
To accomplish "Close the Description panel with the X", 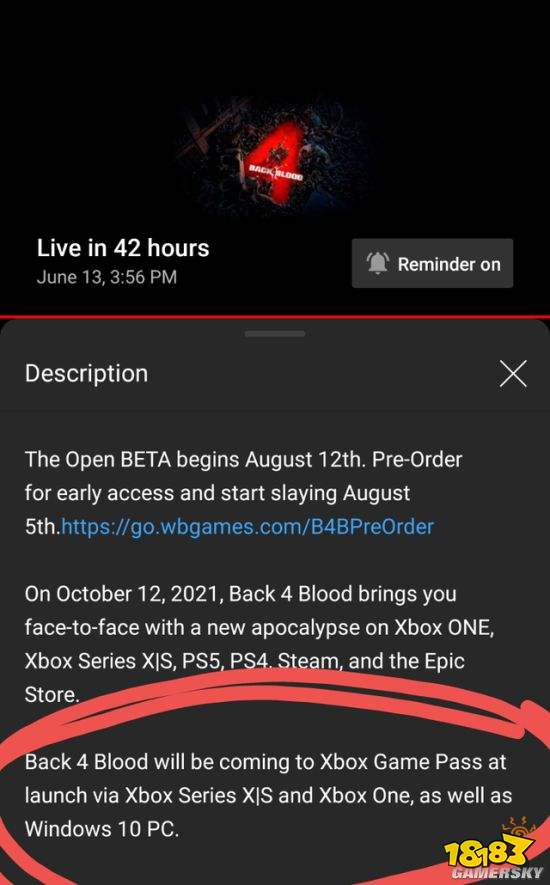I will pyautogui.click(x=513, y=374).
